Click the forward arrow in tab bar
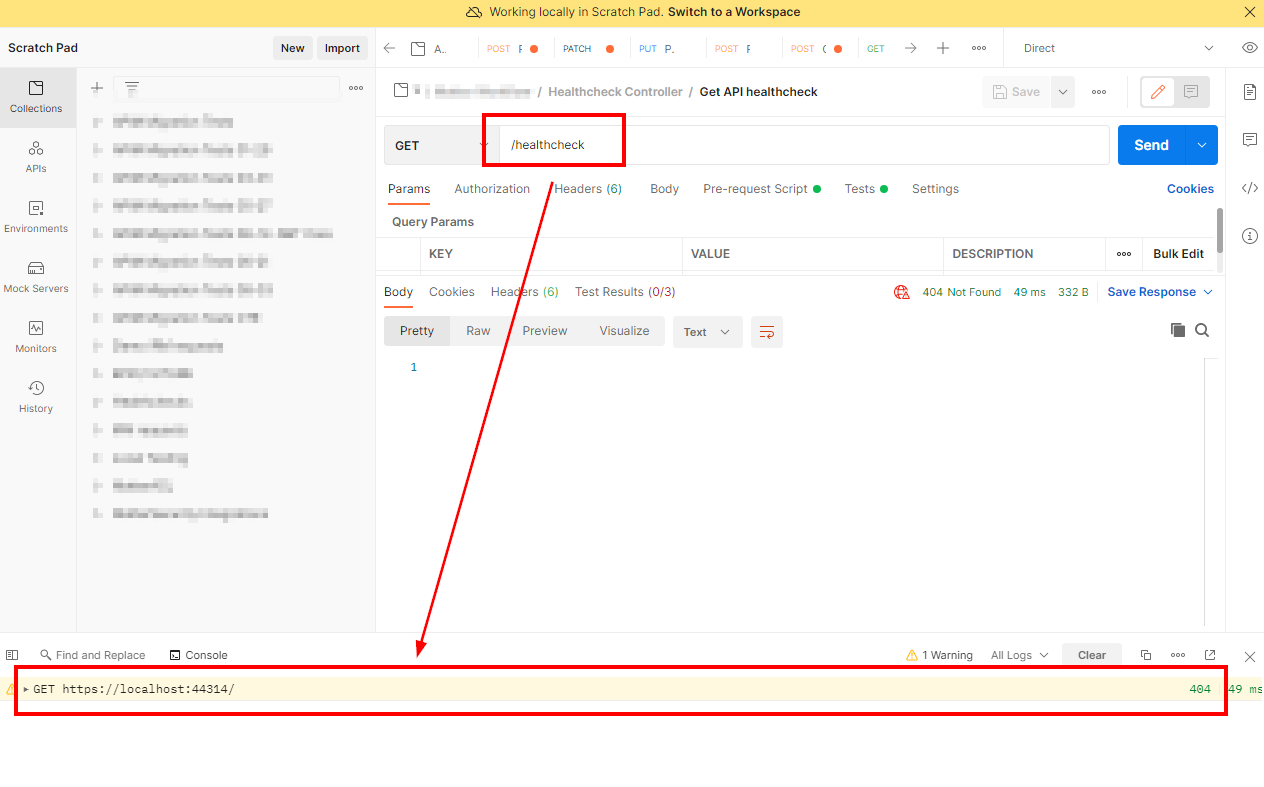1264x787 pixels. pos(910,48)
